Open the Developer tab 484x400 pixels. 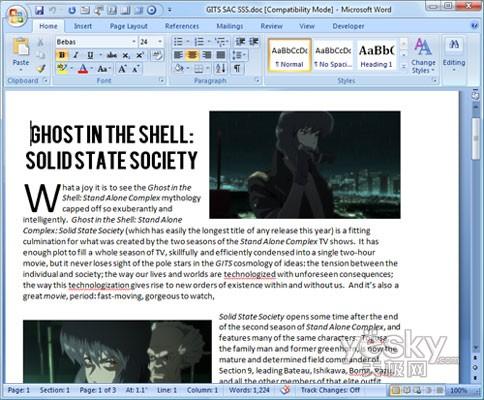pyautogui.click(x=348, y=26)
